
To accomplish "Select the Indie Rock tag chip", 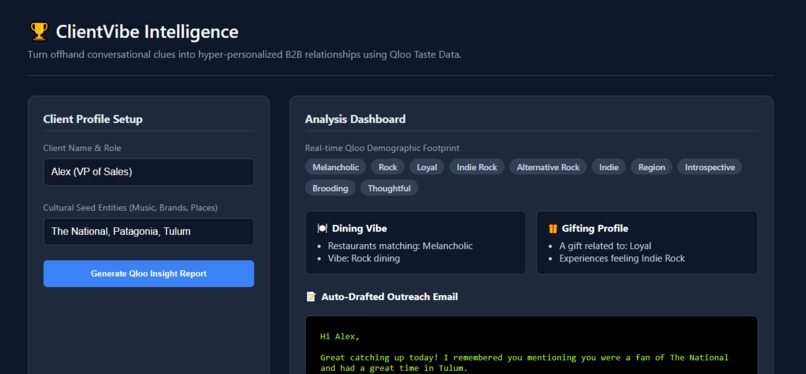I will 477,167.
